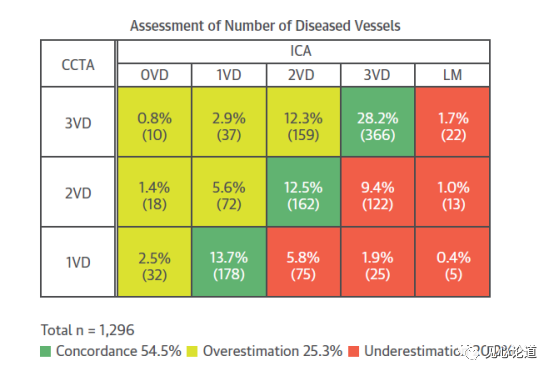The width and height of the screenshot is (554, 376).
Task: Click the red Underestimation legend swatch
Action: [354, 351]
